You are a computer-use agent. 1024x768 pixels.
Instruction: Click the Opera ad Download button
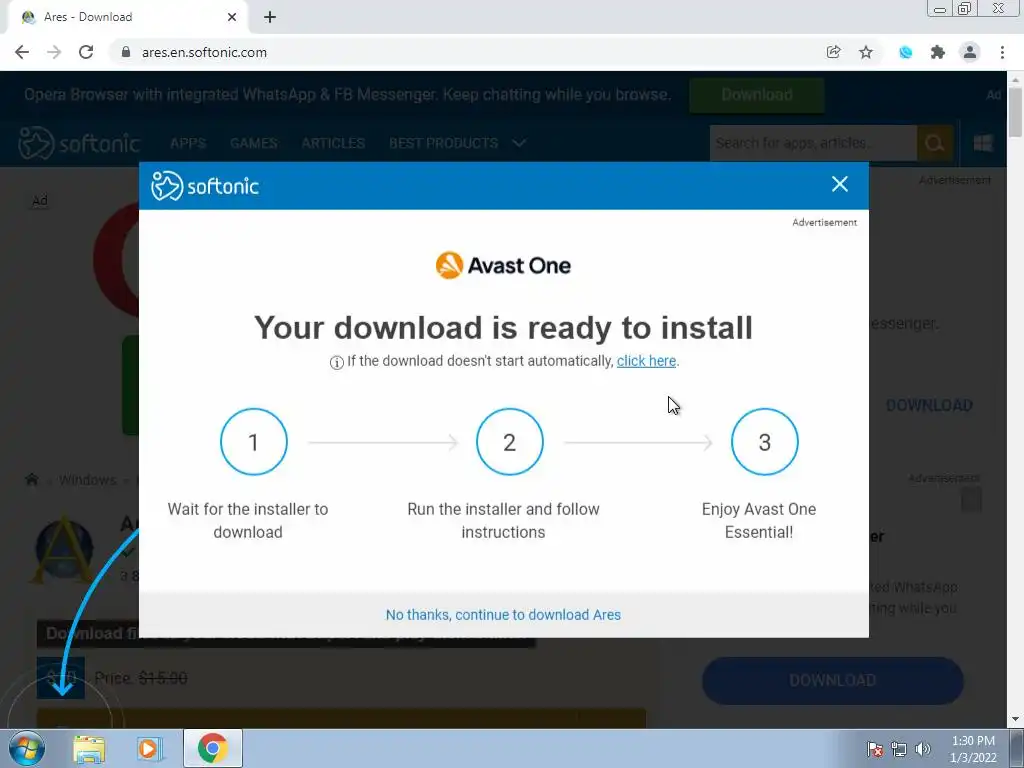756,95
